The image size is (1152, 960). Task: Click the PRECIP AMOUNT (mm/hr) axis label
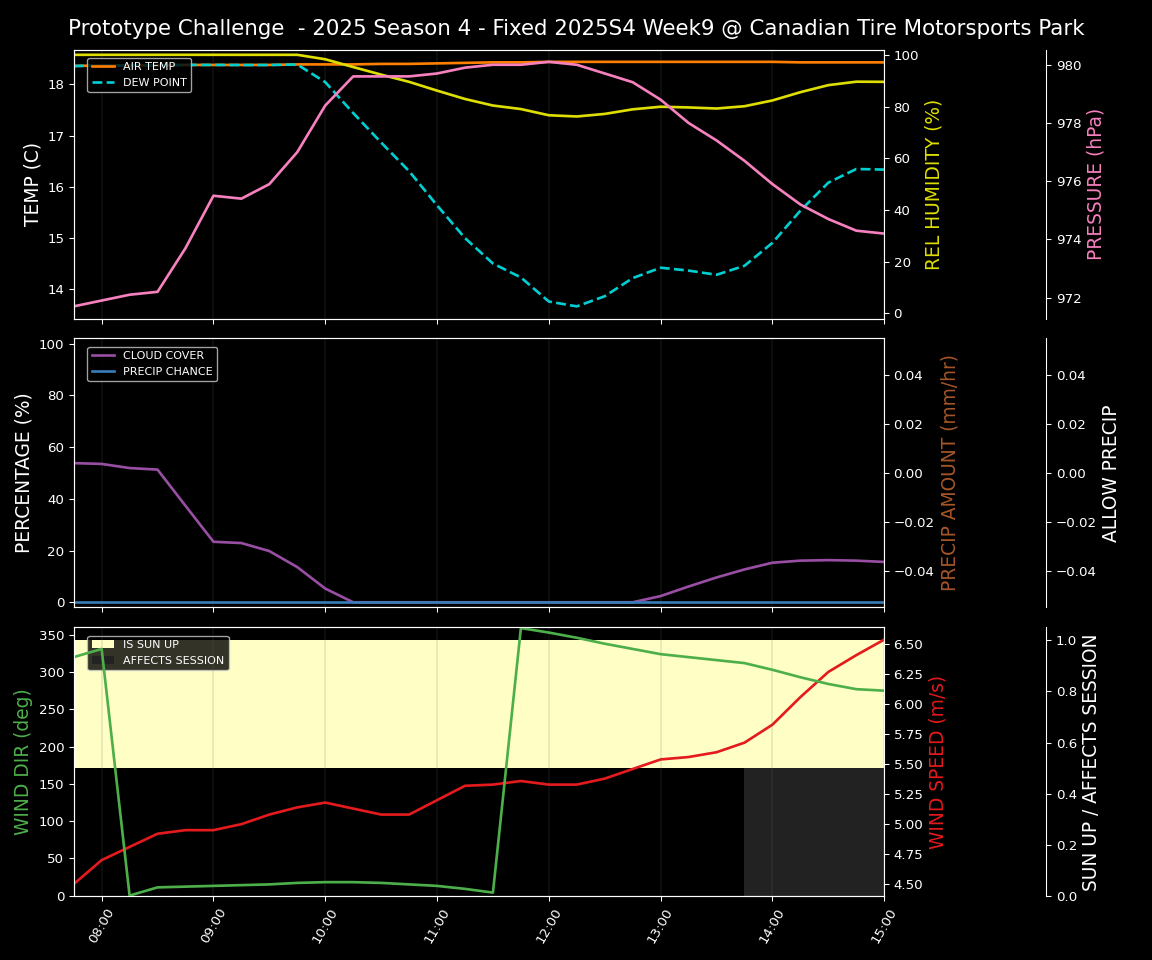pyautogui.click(x=949, y=472)
